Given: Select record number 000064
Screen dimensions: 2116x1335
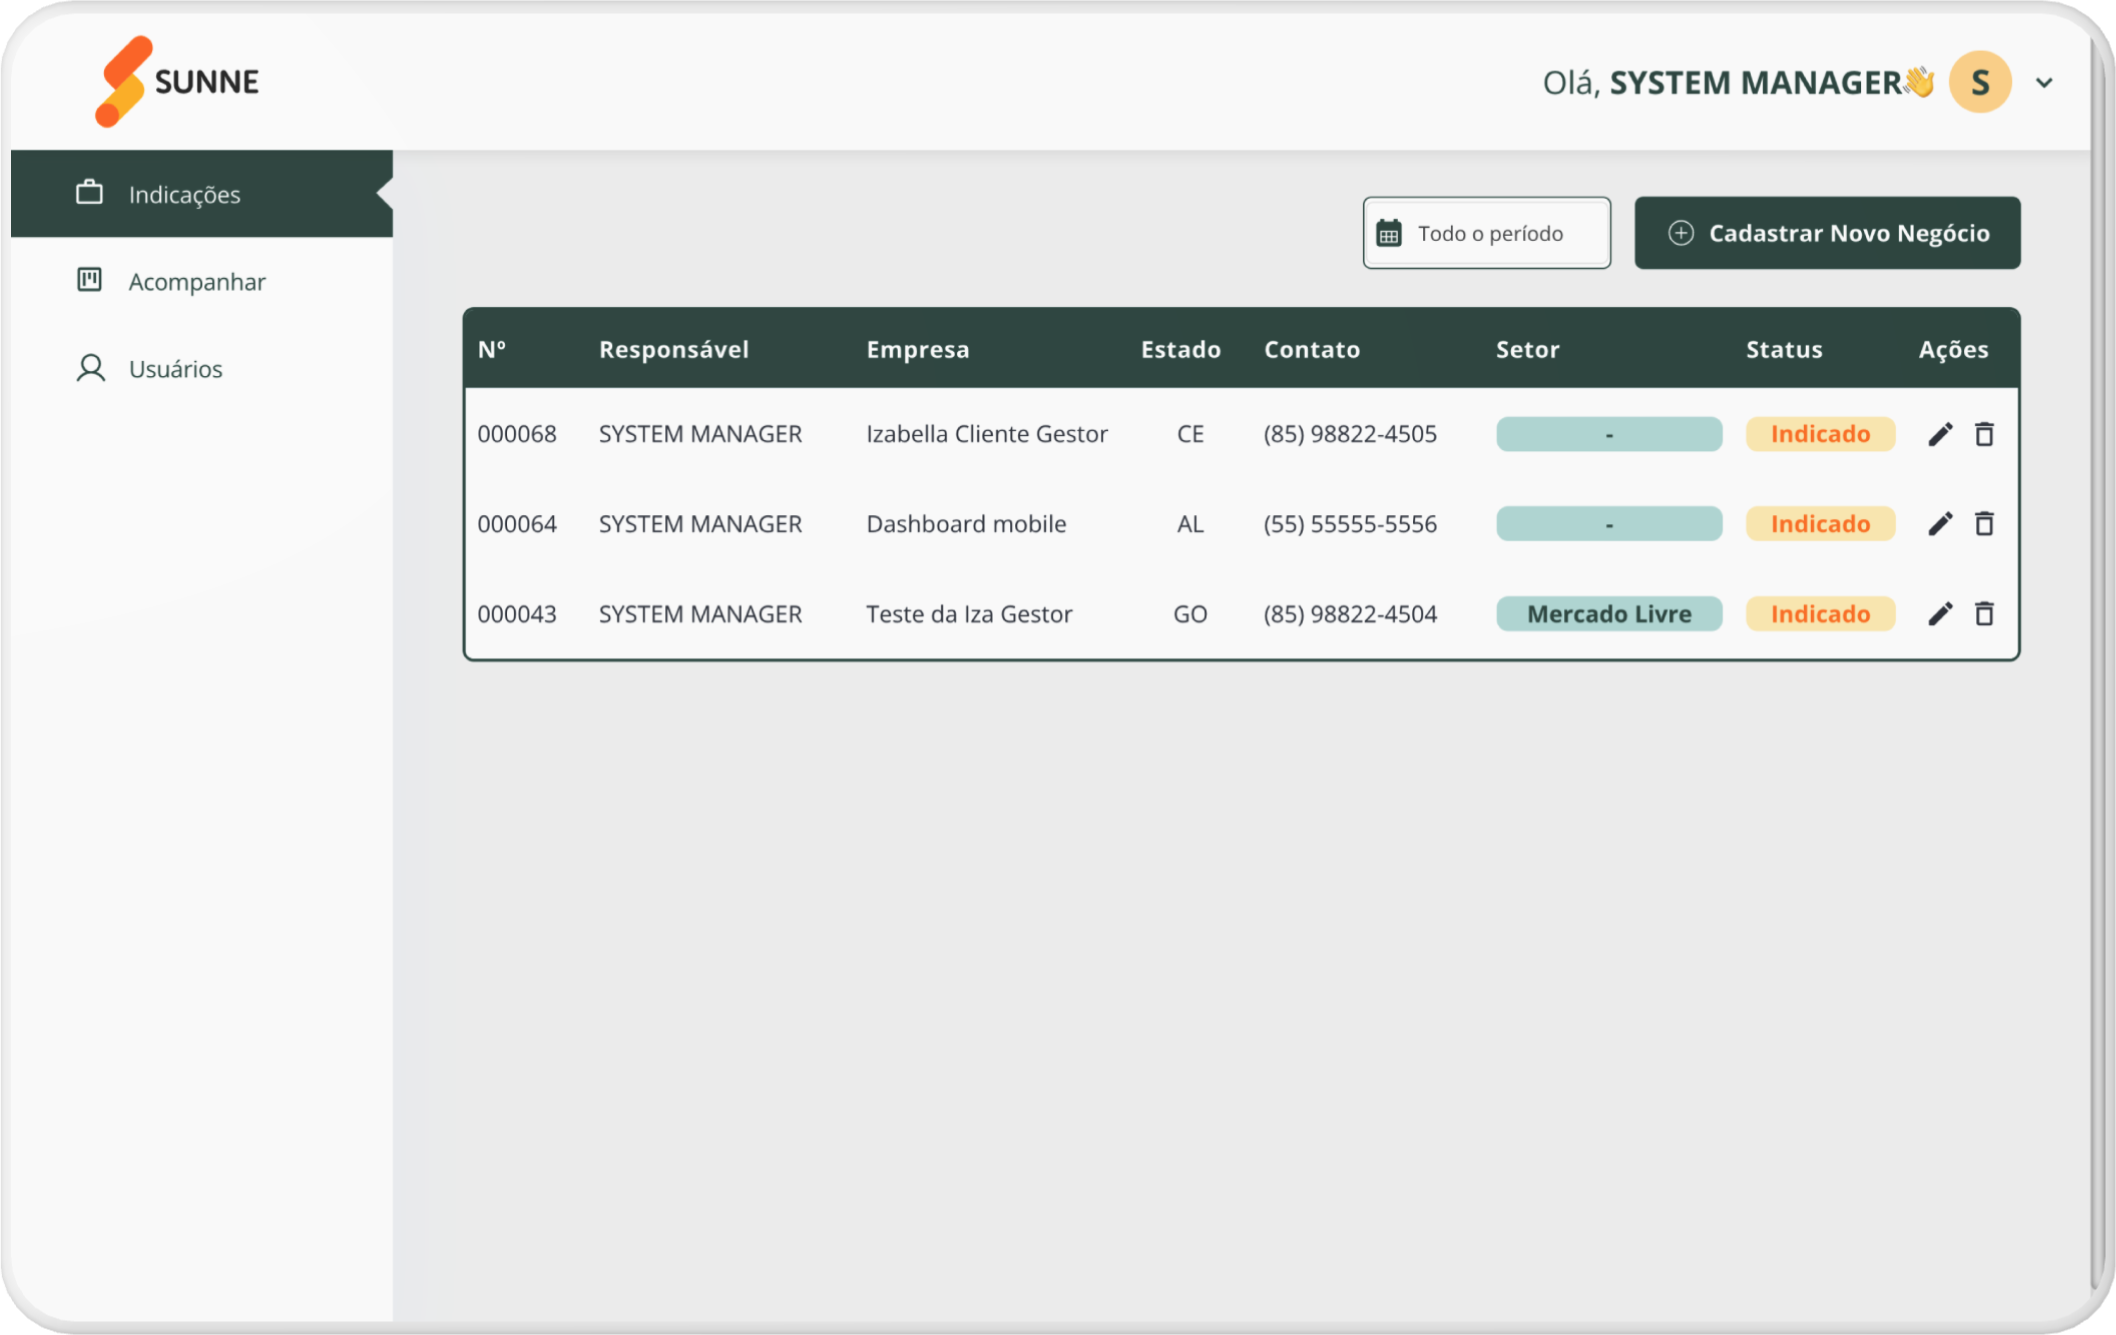Looking at the screenshot, I should 517,524.
